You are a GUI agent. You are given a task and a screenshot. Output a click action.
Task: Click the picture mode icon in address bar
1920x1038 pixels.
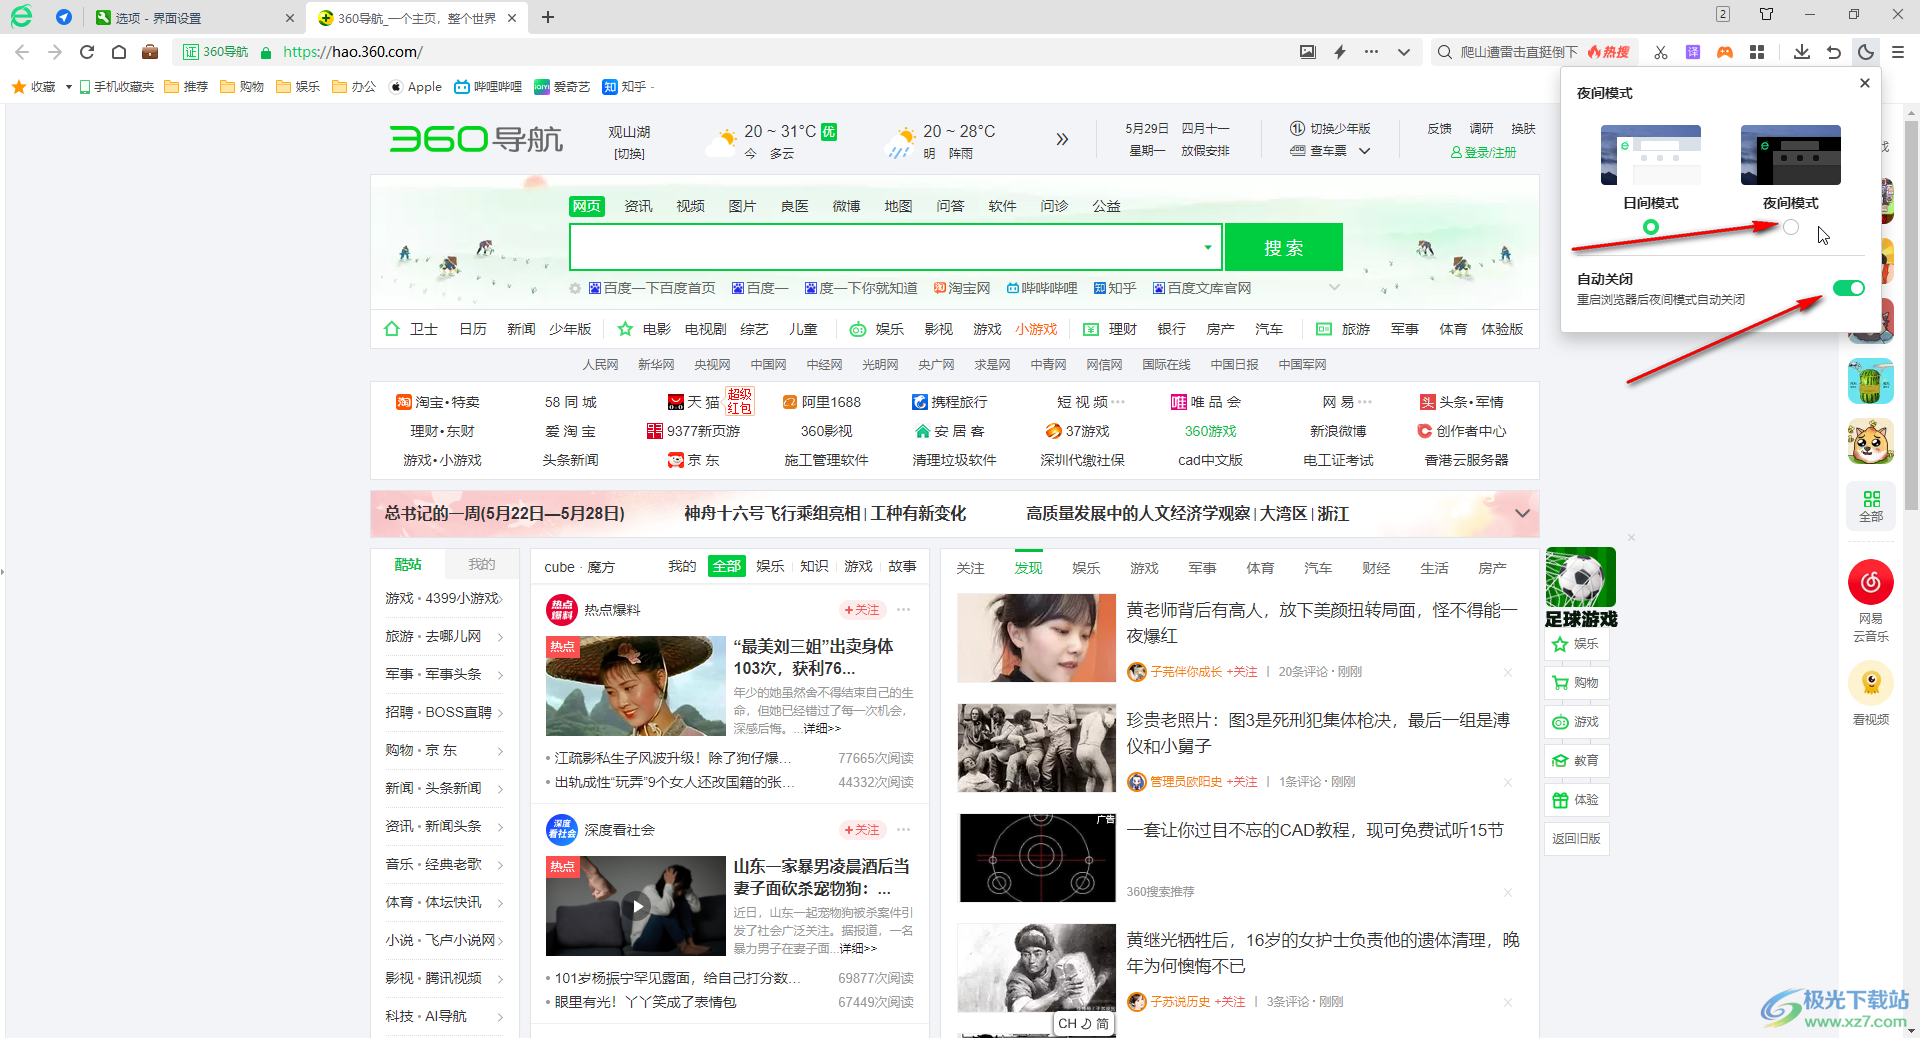pyautogui.click(x=1308, y=52)
